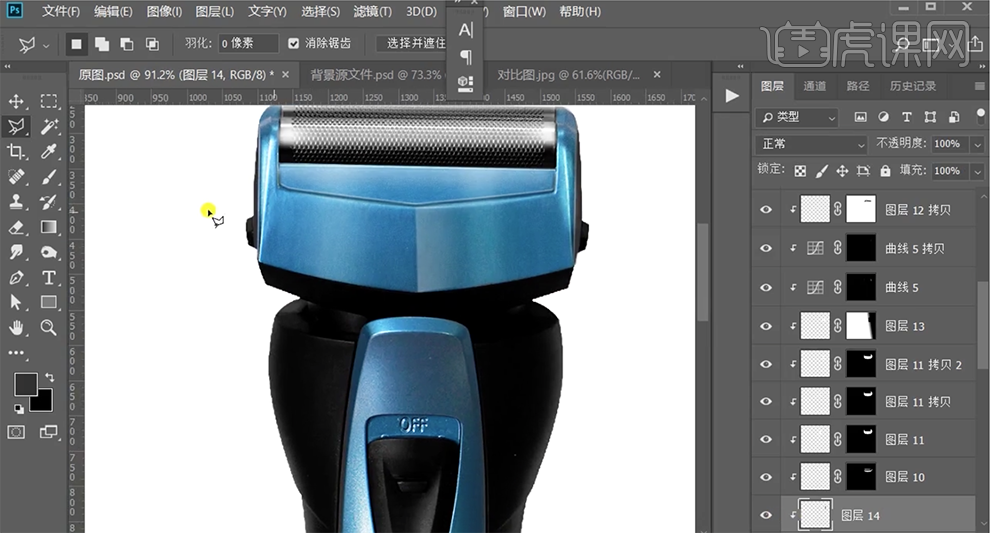Switch to the 通道 panel tab
The height and width of the screenshot is (533, 990).
tap(815, 86)
